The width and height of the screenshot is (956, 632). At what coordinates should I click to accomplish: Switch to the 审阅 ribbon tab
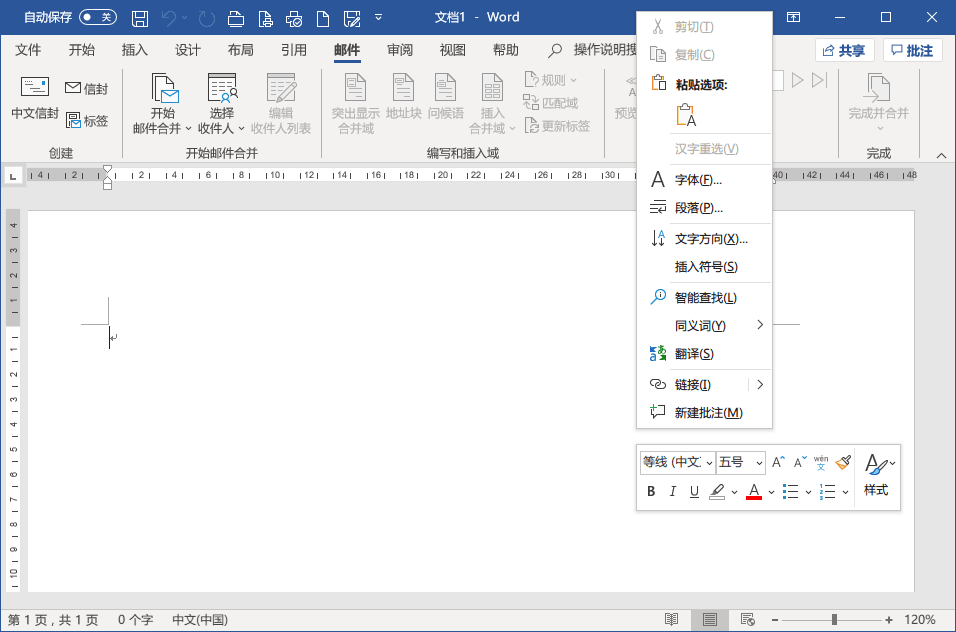399,48
